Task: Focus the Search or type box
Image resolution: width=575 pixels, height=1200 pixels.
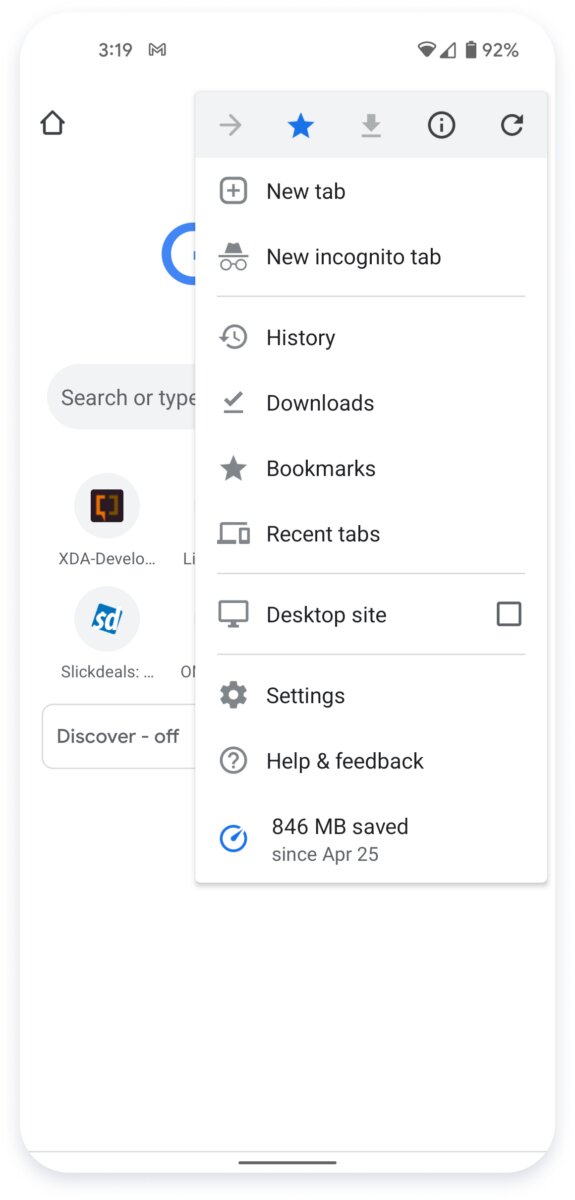Action: pyautogui.click(x=122, y=397)
